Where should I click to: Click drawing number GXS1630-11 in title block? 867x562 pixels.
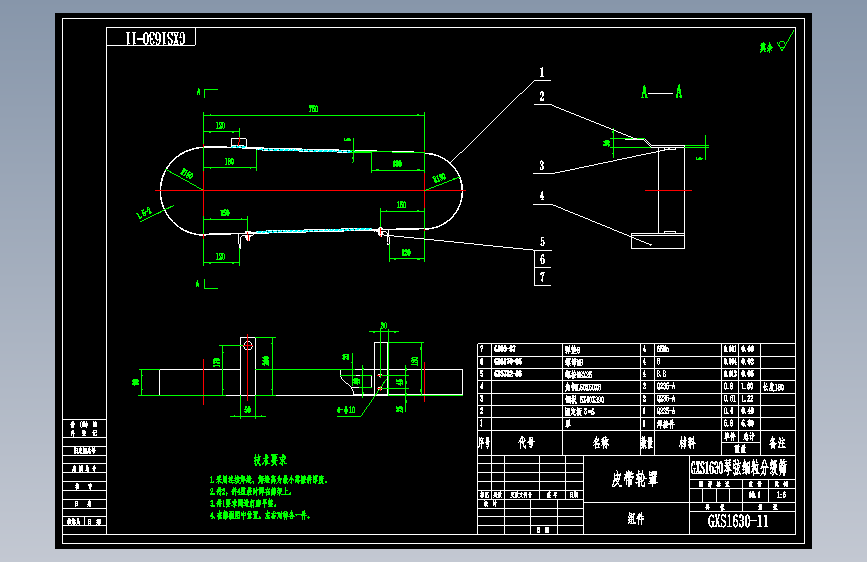[x=738, y=521]
